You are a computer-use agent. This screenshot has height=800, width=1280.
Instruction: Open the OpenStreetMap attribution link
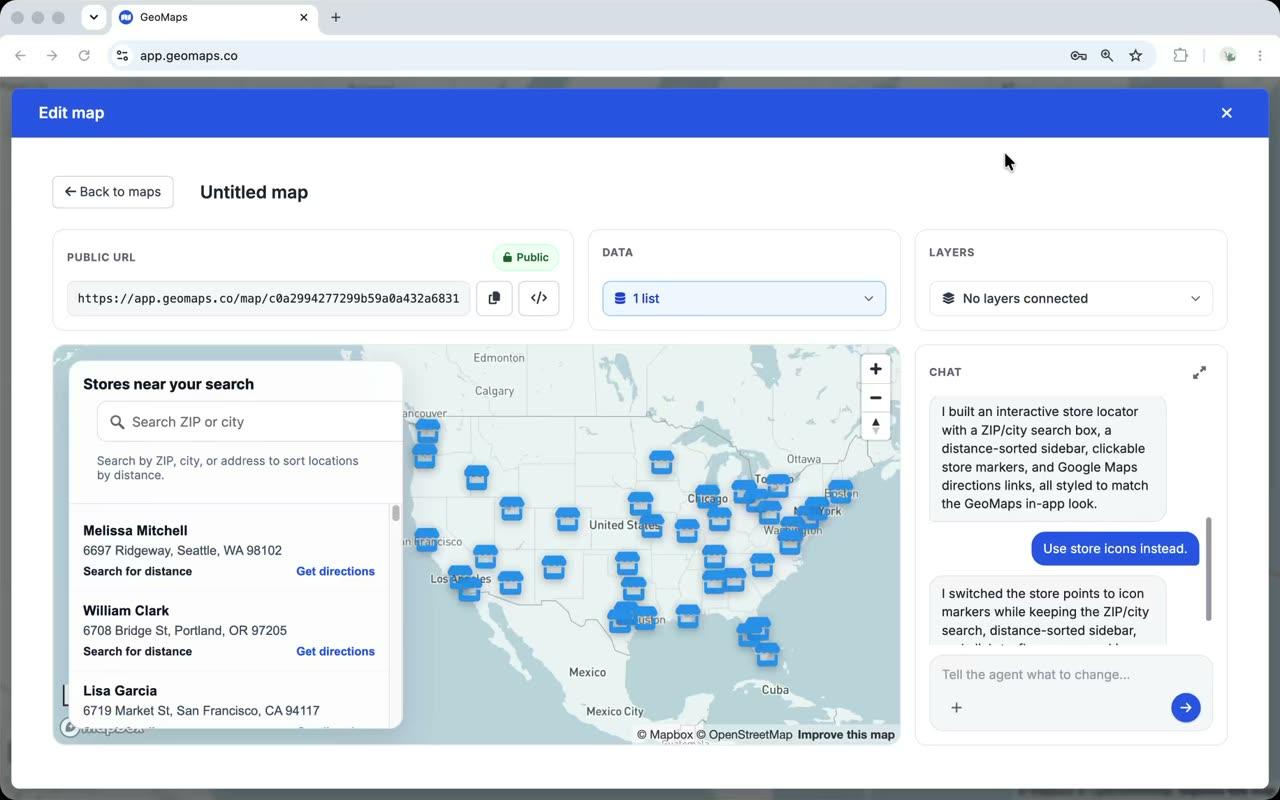[744, 735]
